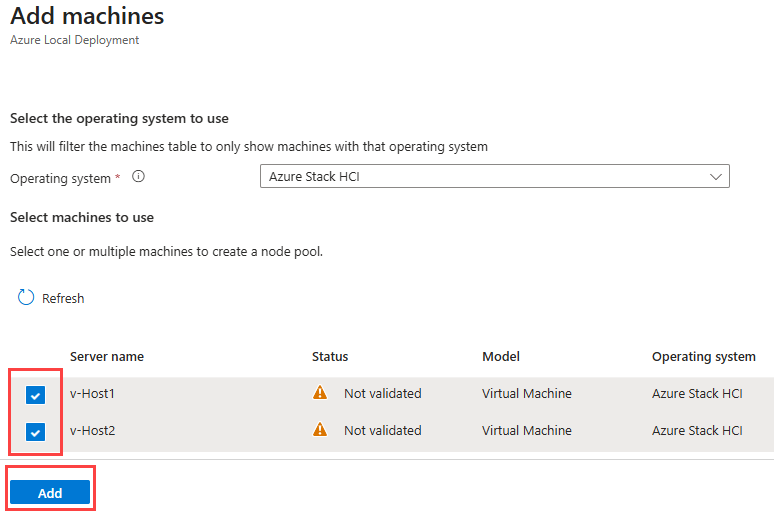Click v-Host2 Azure Stack HCI cell
This screenshot has height=518, width=774.
[x=697, y=430]
